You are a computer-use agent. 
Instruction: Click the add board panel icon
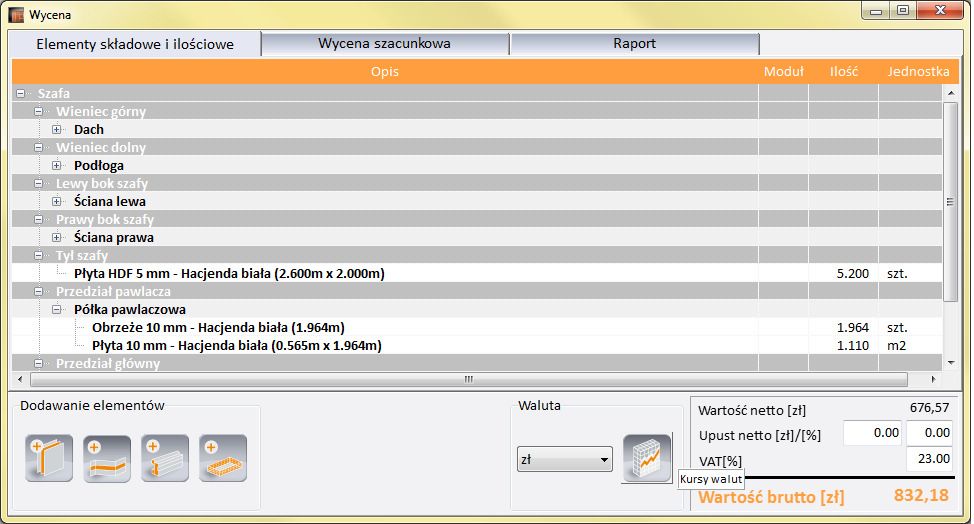pyautogui.click(x=49, y=458)
